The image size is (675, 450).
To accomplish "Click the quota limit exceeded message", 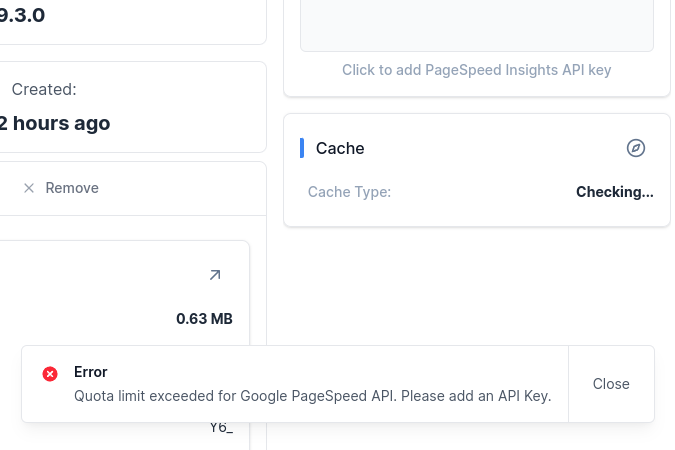I will pos(313,396).
